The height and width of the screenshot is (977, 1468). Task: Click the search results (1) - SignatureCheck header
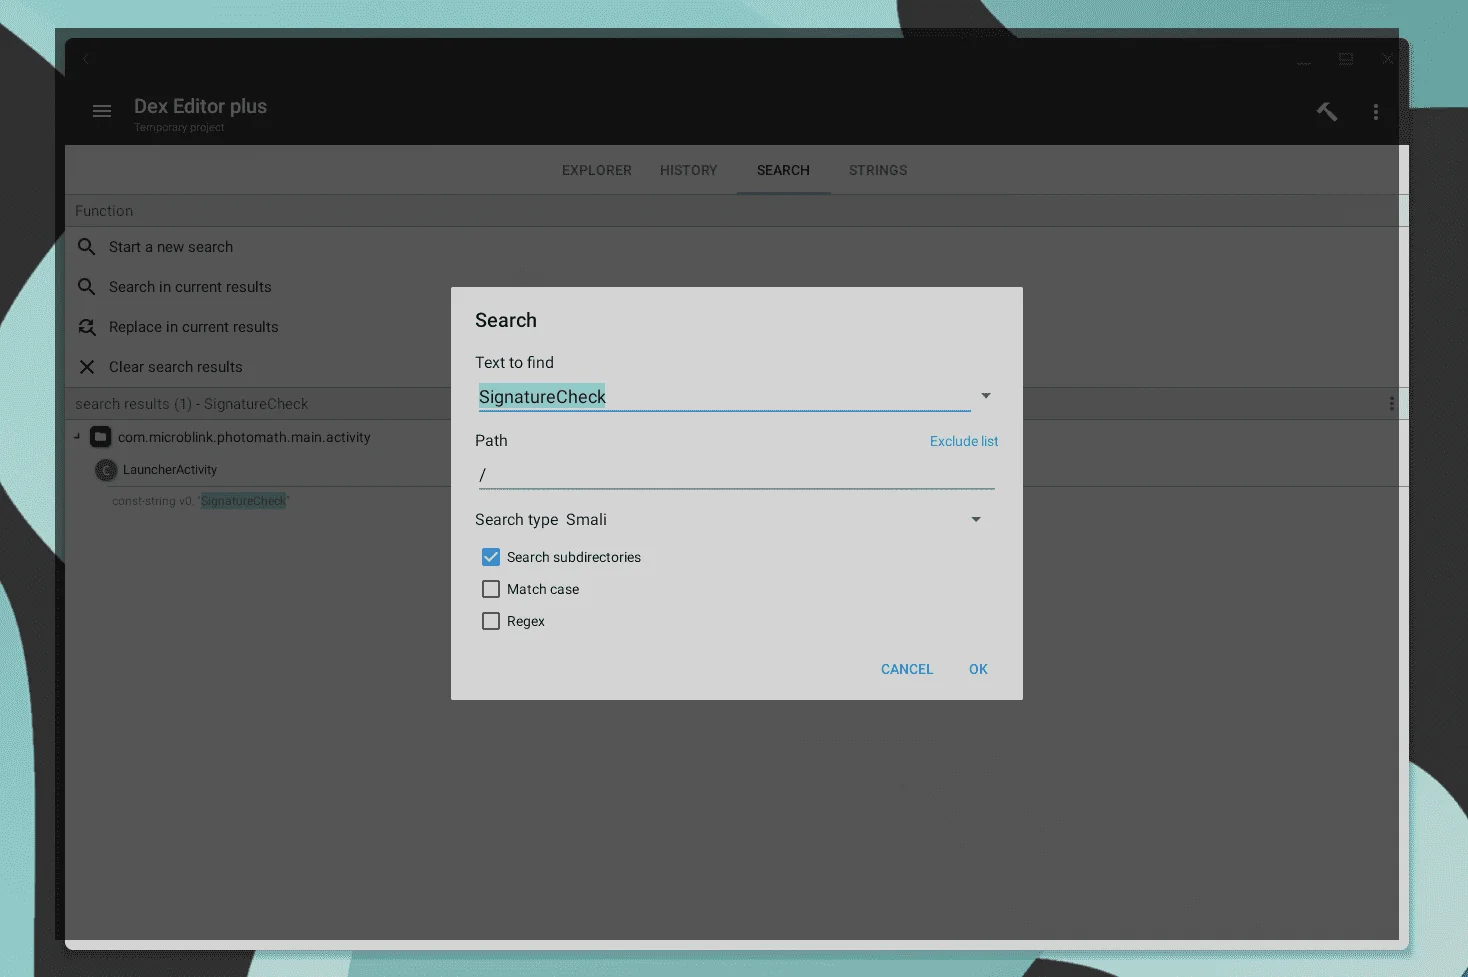pyautogui.click(x=192, y=404)
